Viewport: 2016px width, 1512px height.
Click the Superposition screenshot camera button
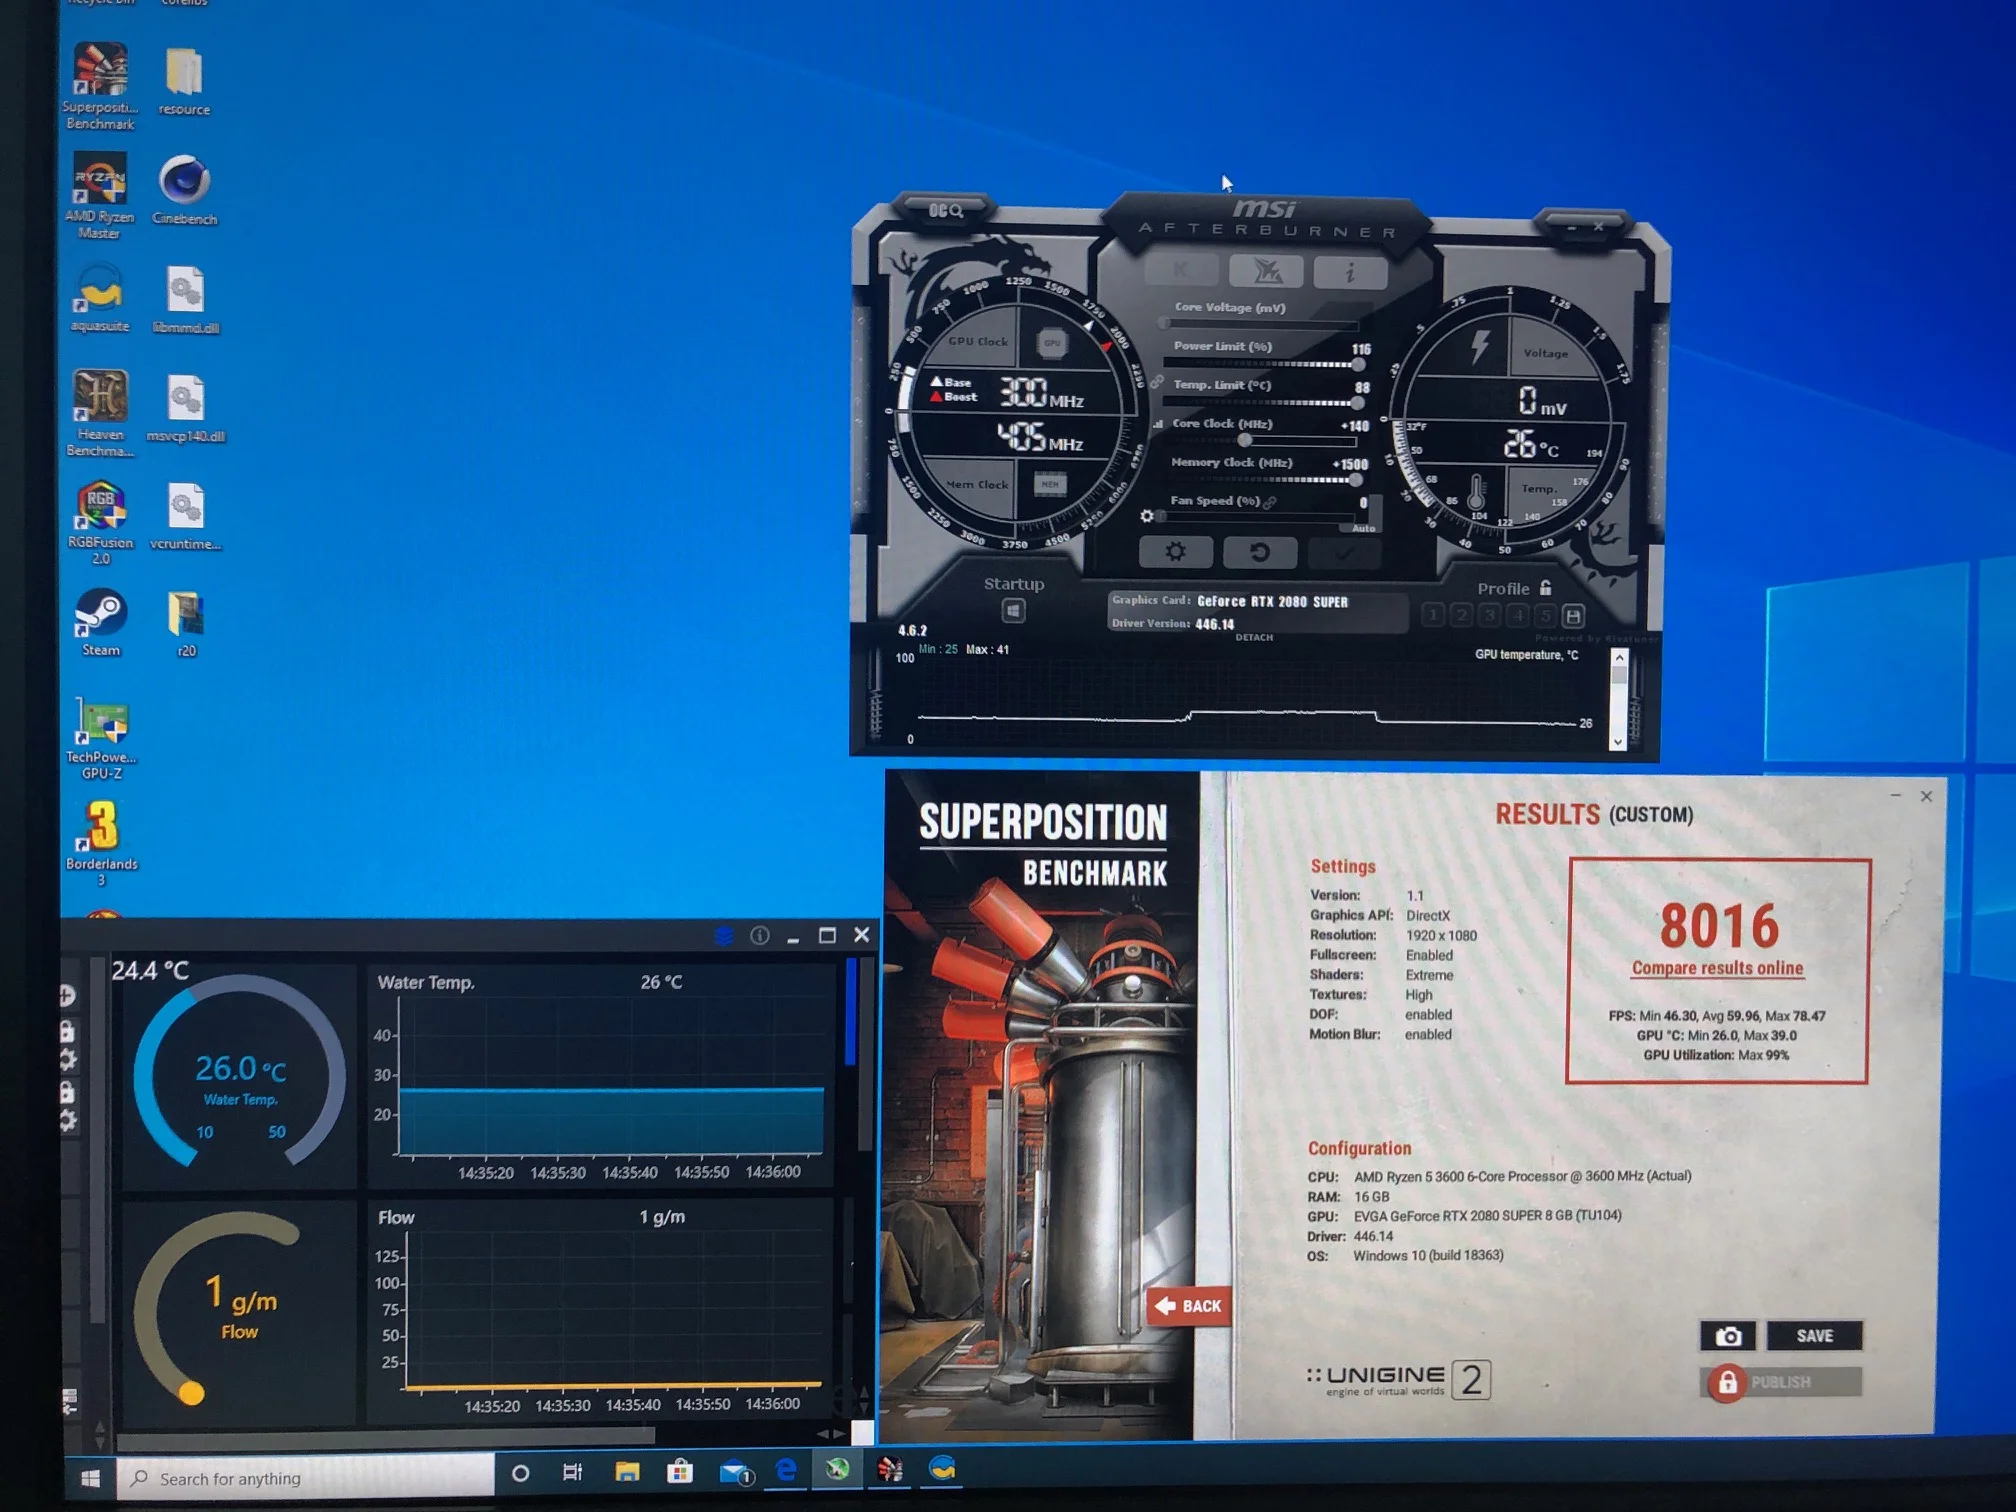[x=1728, y=1336]
